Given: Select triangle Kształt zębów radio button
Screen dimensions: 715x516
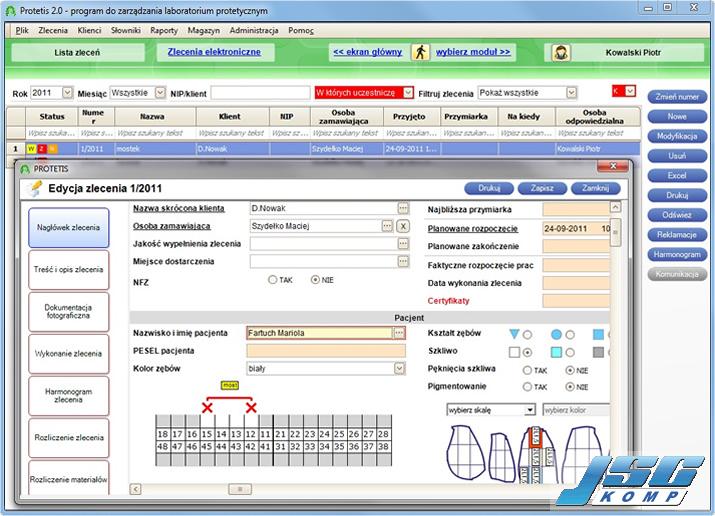Looking at the screenshot, I should 528,335.
